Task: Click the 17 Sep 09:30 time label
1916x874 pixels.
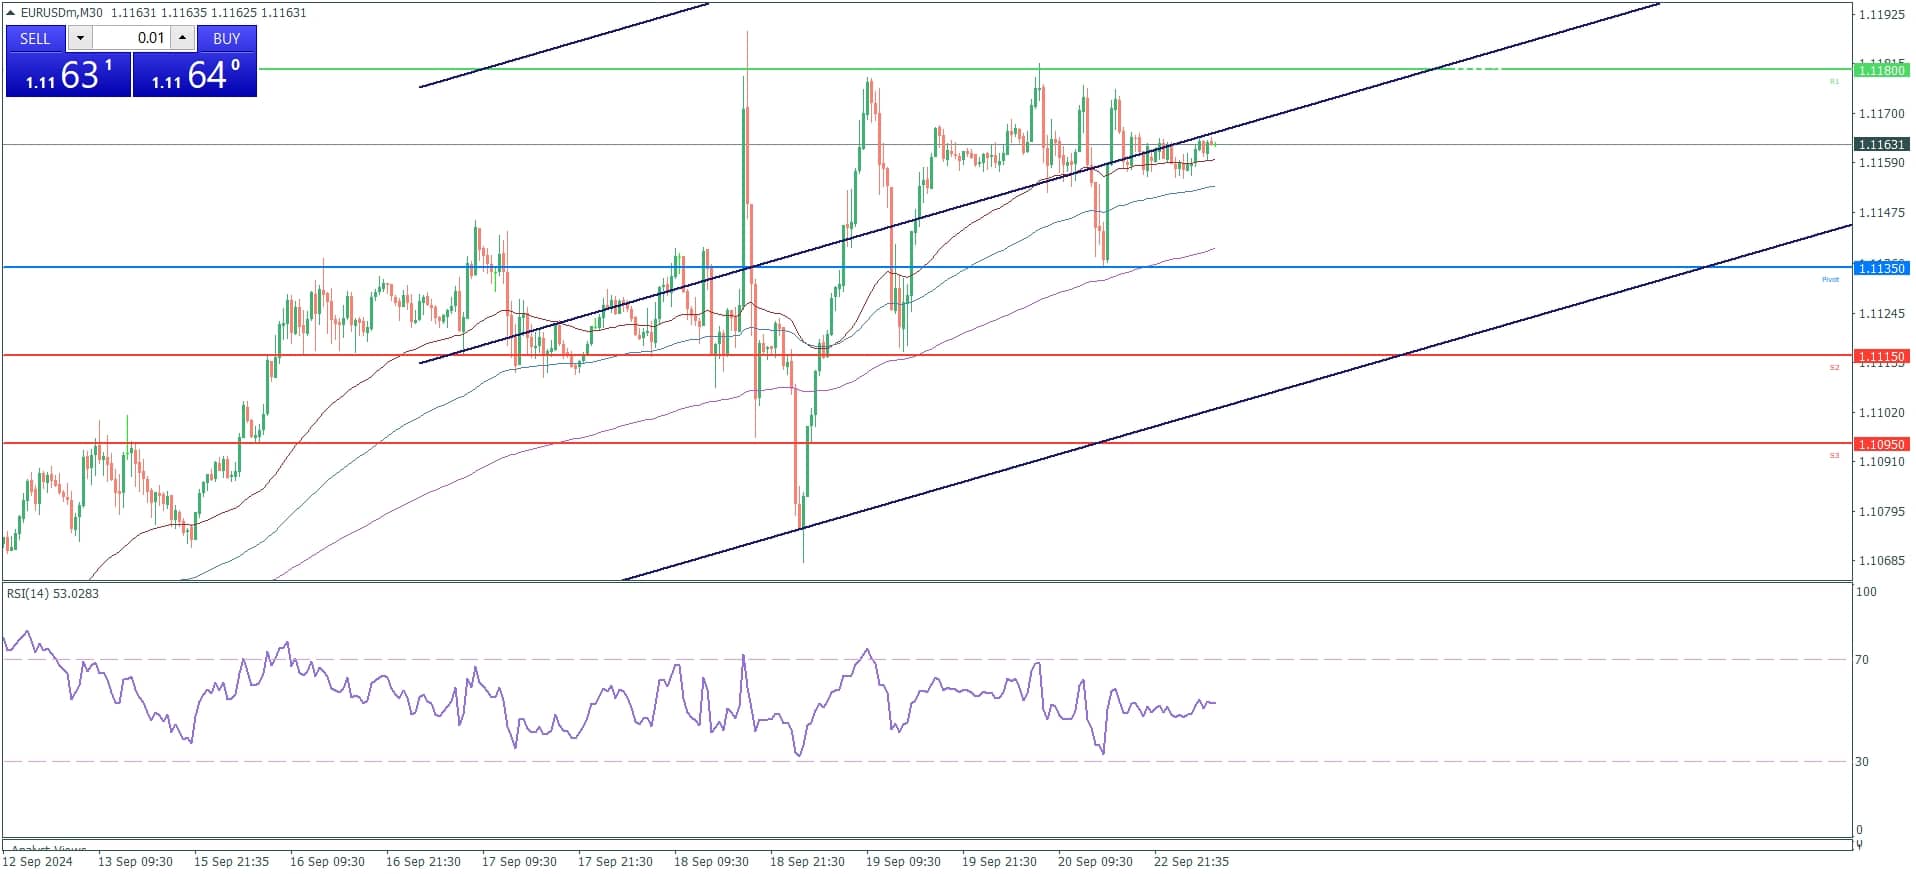Action: 519,862
